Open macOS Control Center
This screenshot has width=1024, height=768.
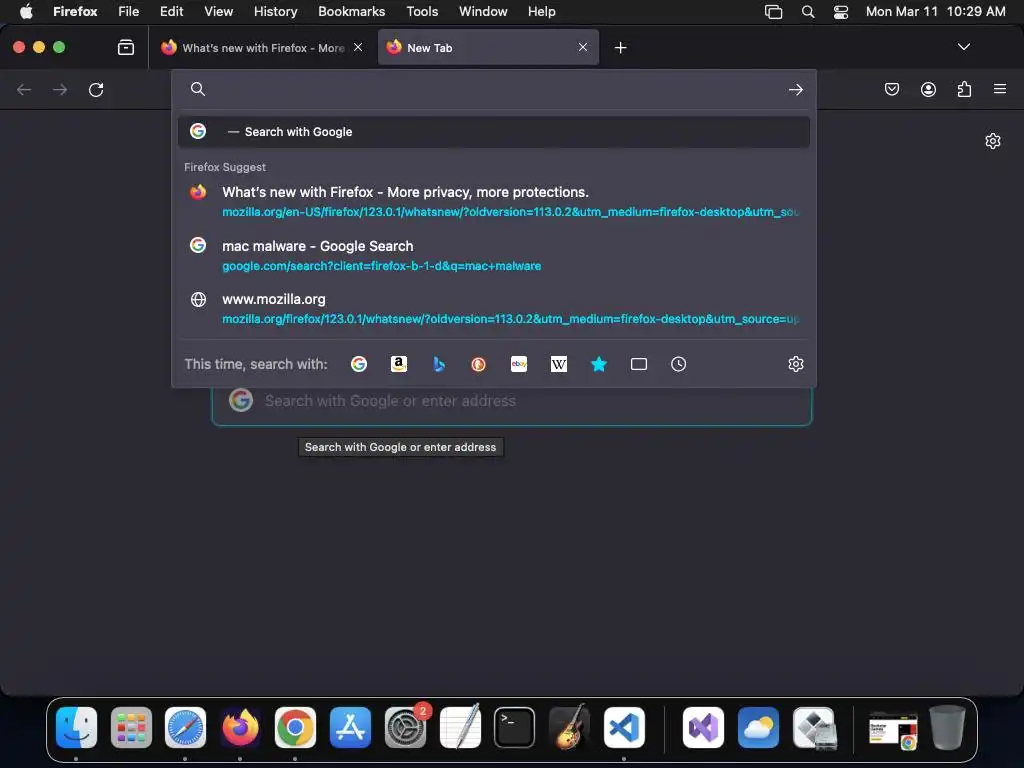click(x=840, y=12)
